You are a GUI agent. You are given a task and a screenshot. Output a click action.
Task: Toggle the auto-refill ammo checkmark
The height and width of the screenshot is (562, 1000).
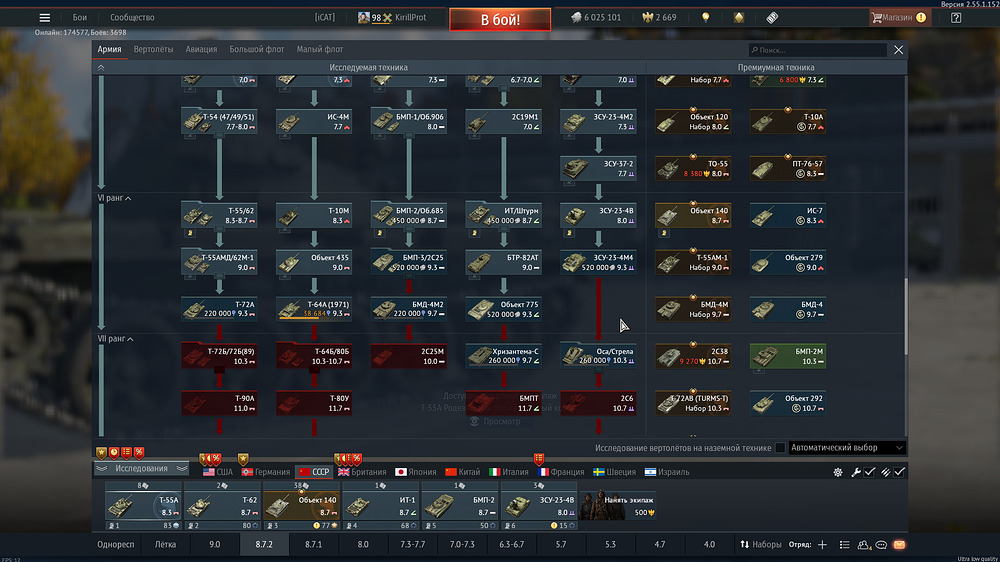tap(899, 472)
